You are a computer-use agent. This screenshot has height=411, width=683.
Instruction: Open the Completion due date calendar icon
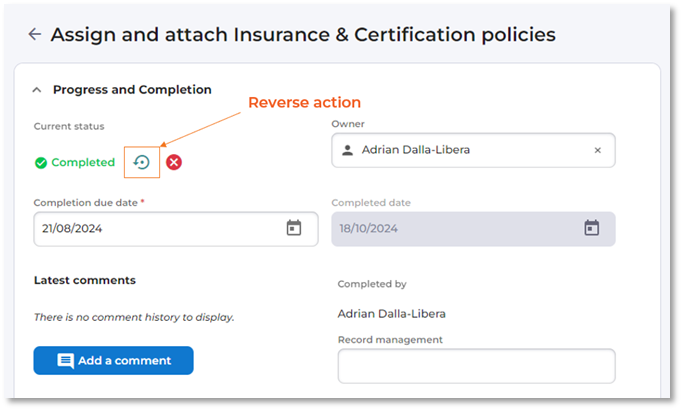(x=293, y=228)
